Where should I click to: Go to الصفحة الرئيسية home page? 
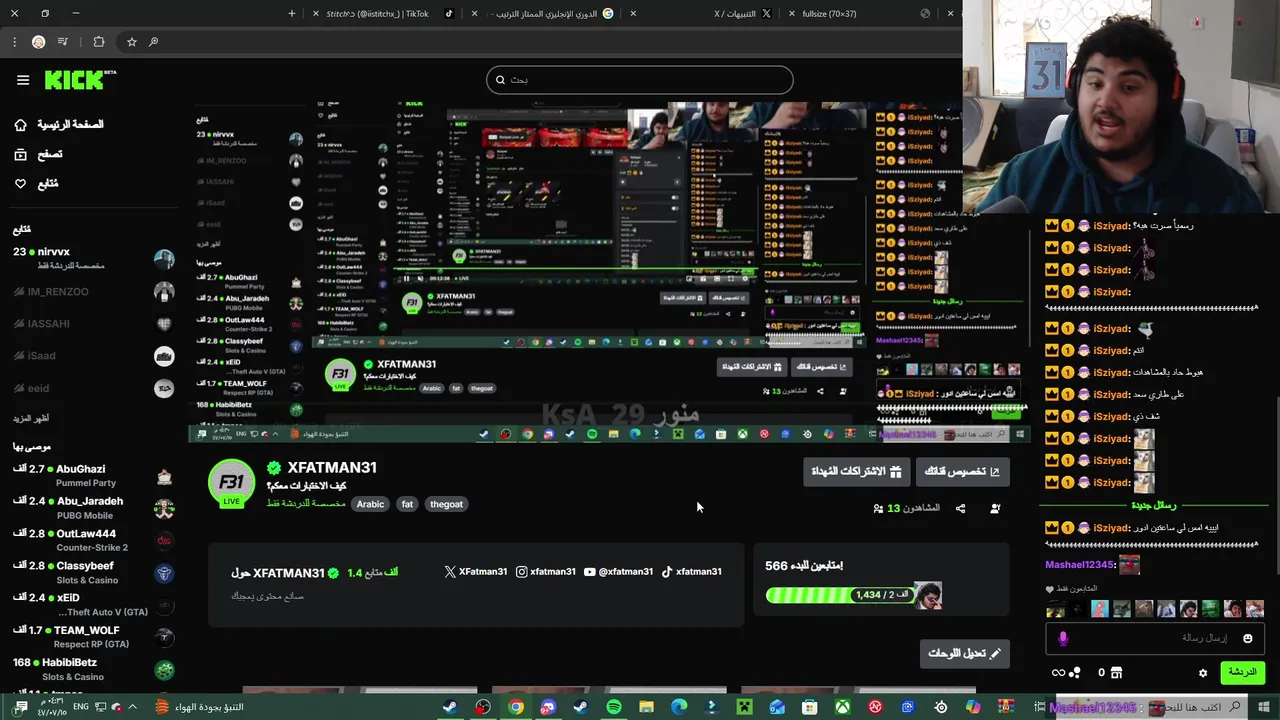60,124
